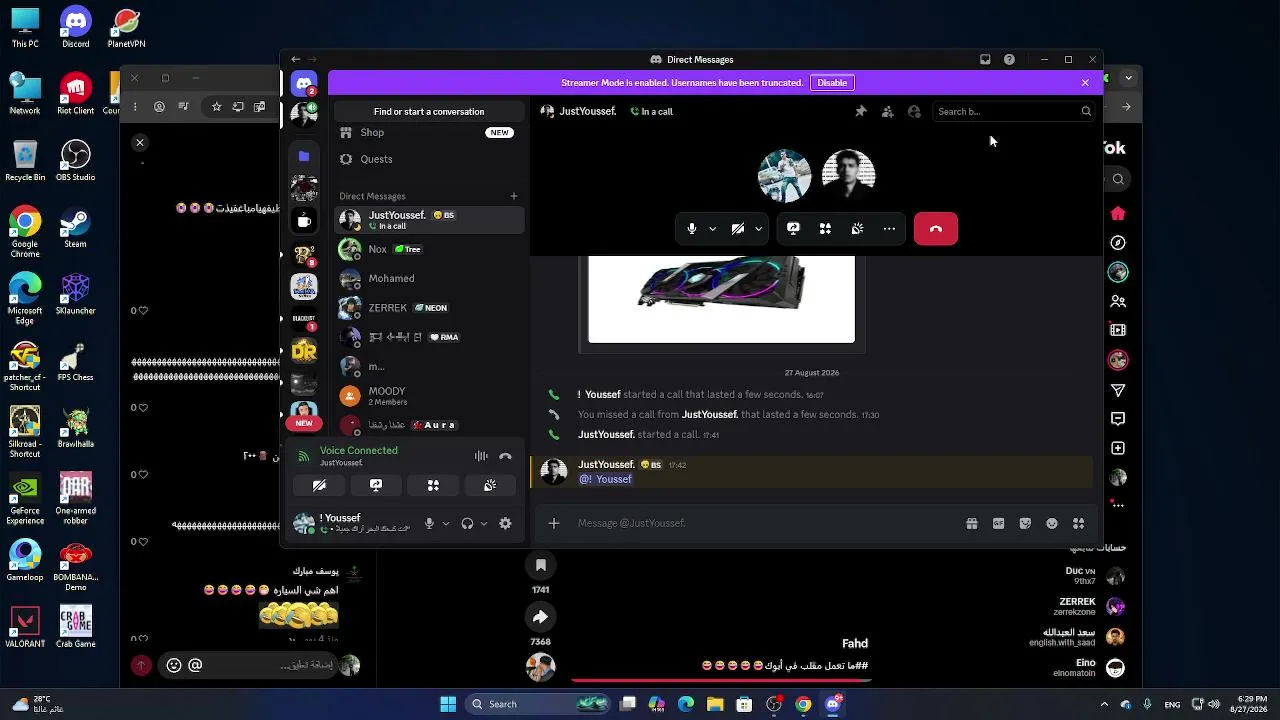Open apps launcher in message bar

tap(1078, 523)
